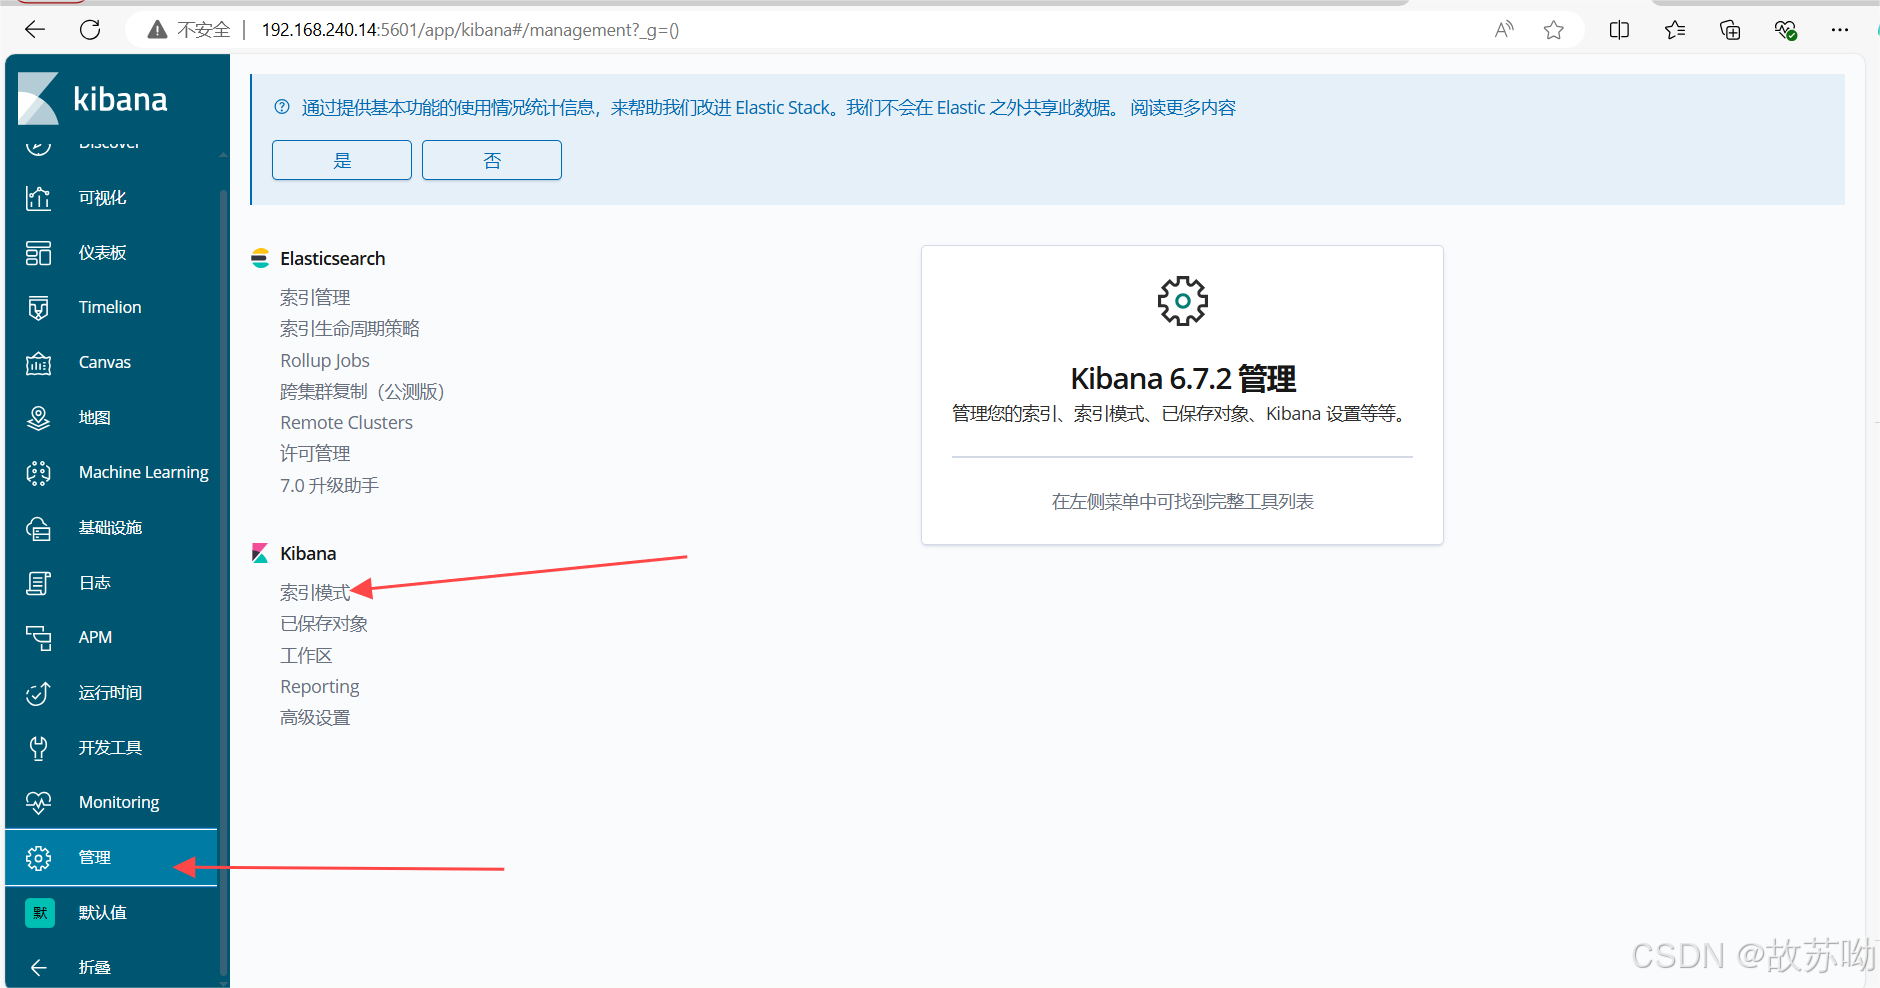1880x988 pixels.
Task: Open the 7.0 升级助手 upgrade assistant link
Action: [330, 486]
